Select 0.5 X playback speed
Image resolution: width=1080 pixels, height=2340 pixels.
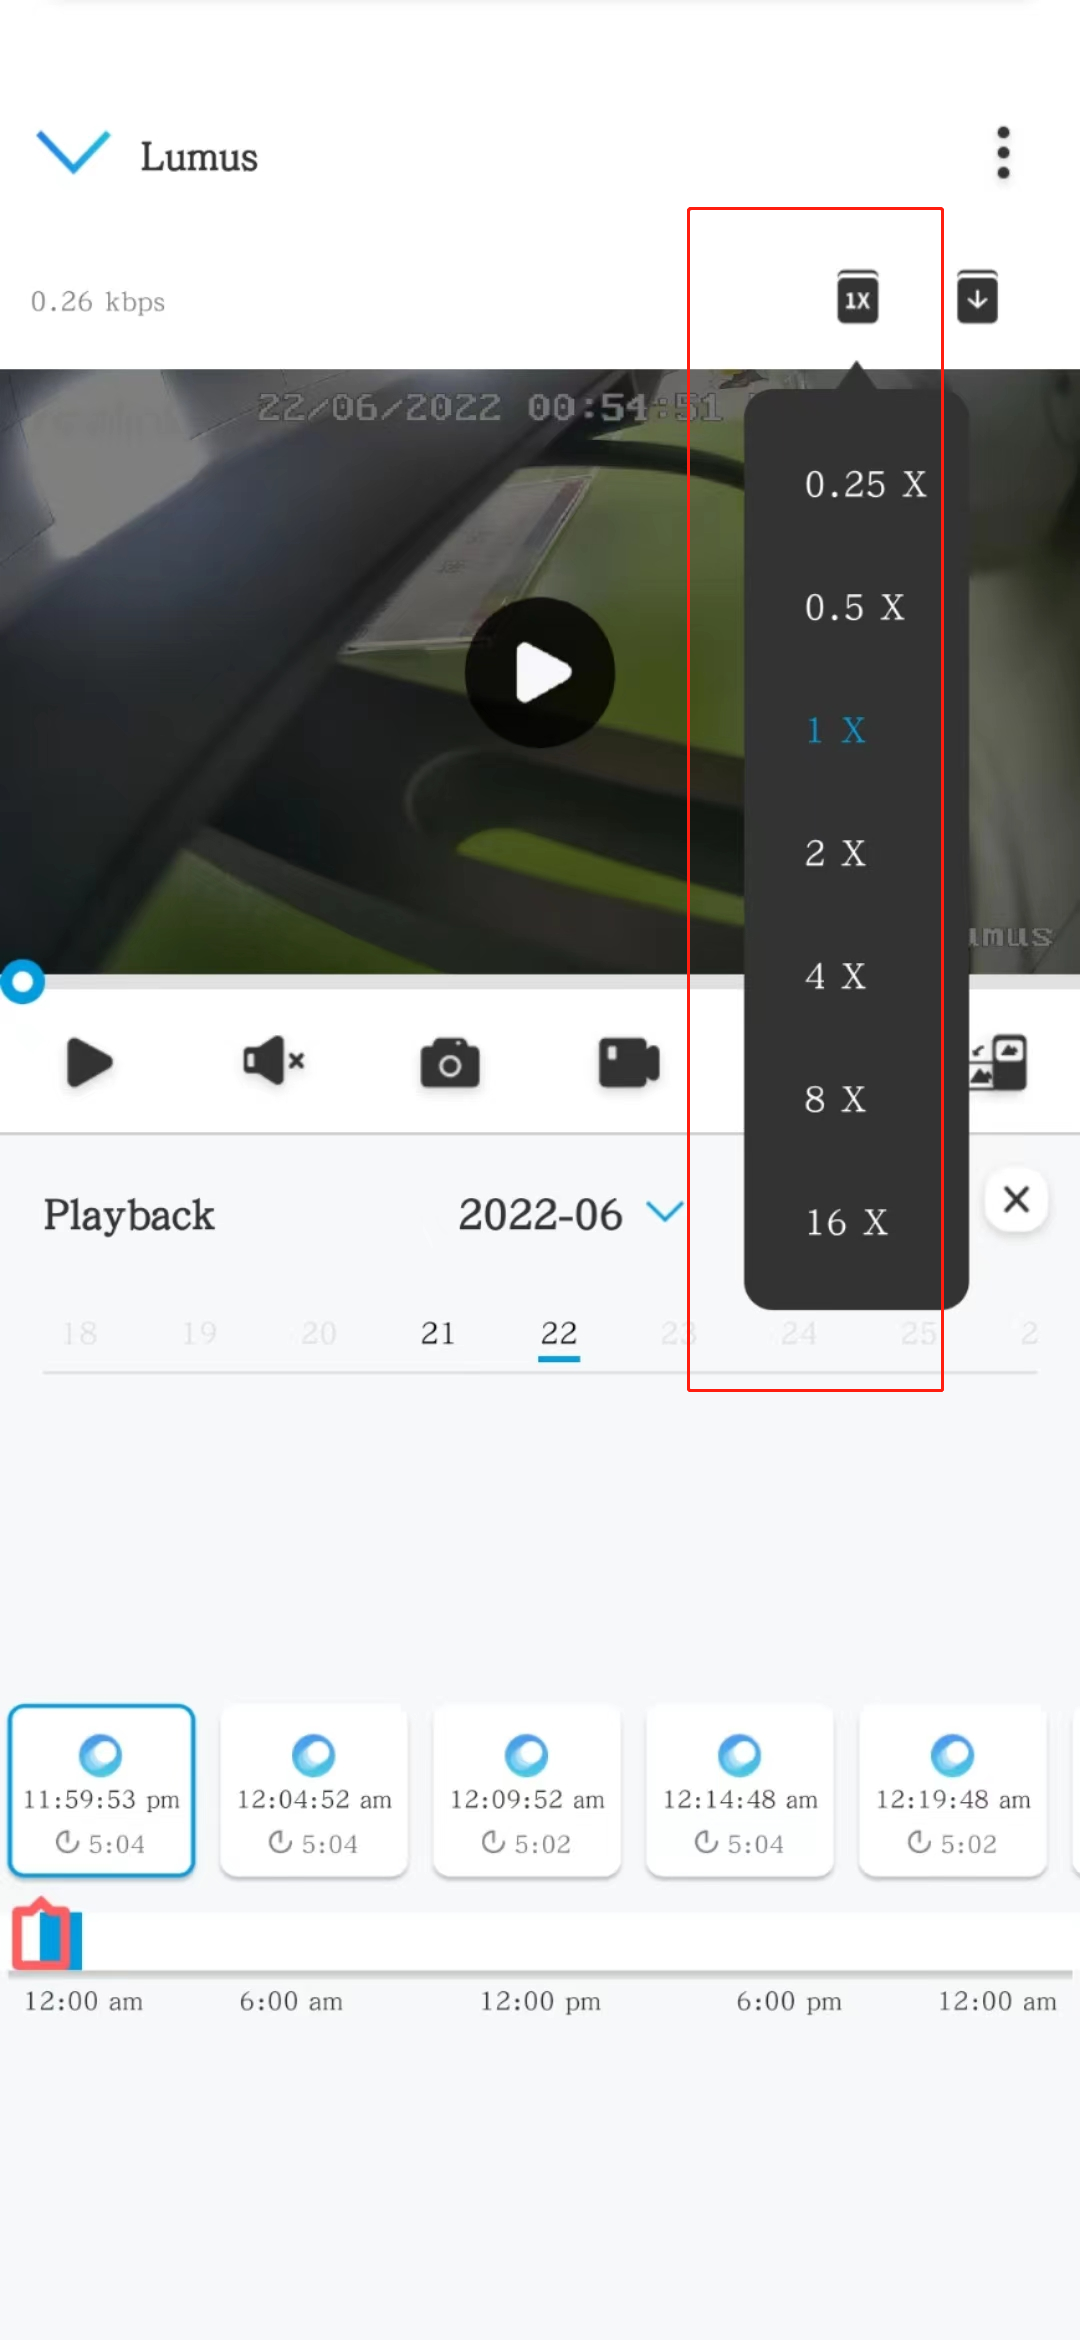click(855, 608)
